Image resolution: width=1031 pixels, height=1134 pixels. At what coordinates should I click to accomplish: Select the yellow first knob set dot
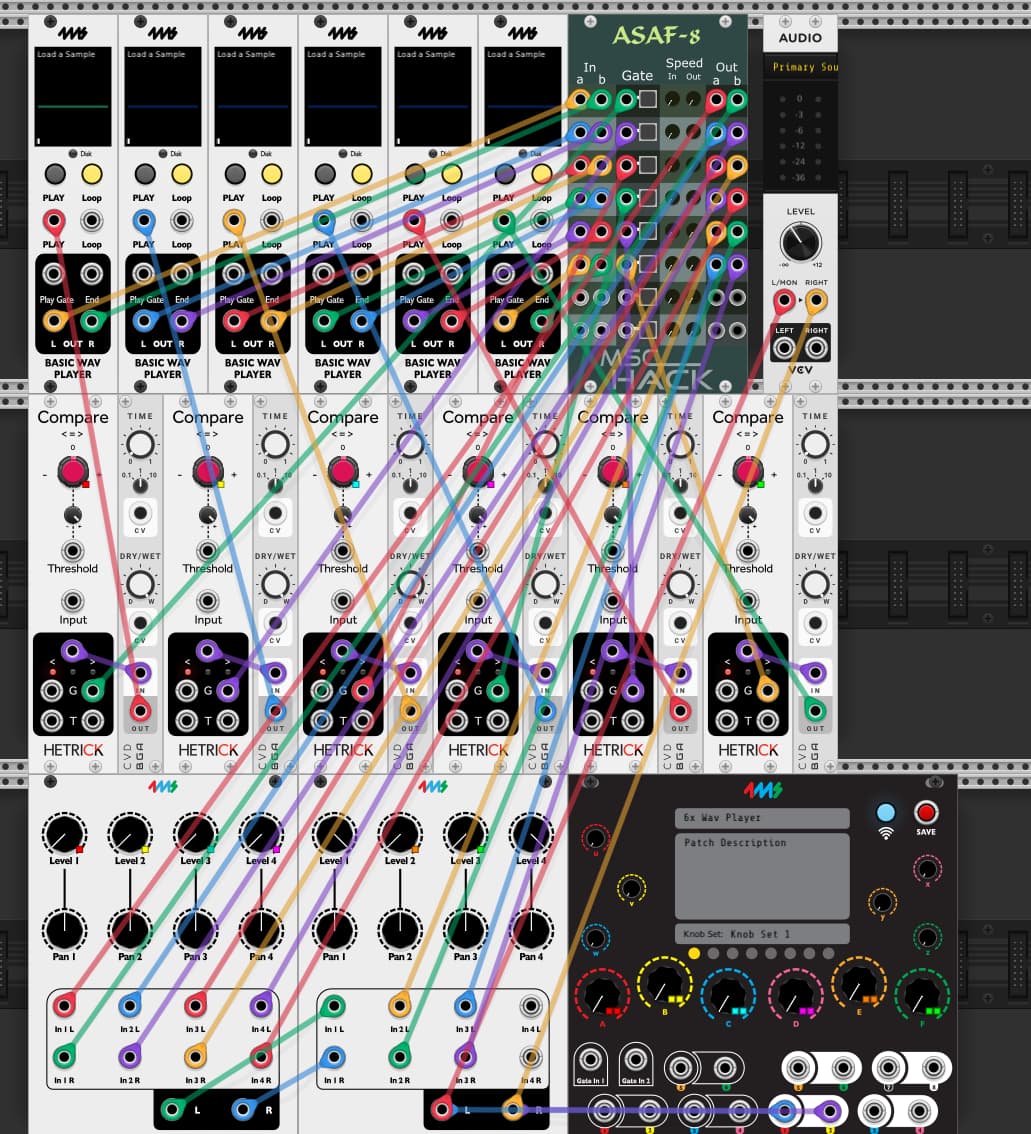(x=694, y=953)
